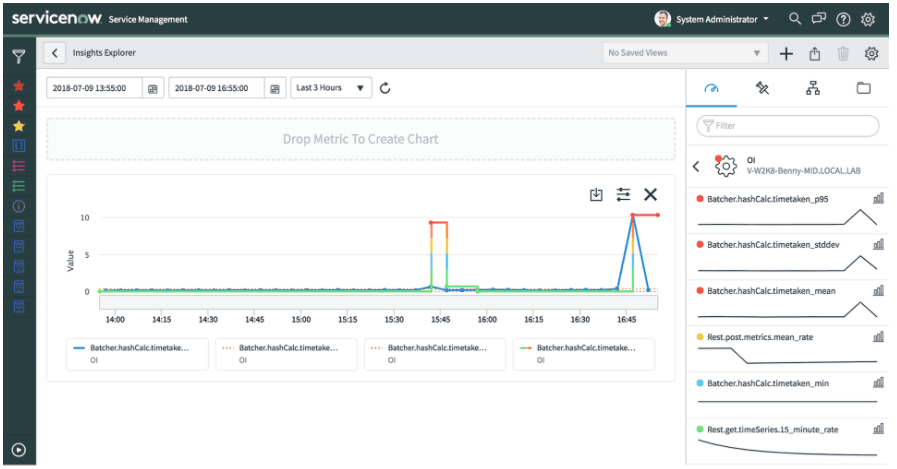Click the ServiceNow logo
Screen dimensions: 897x469
[57, 18]
